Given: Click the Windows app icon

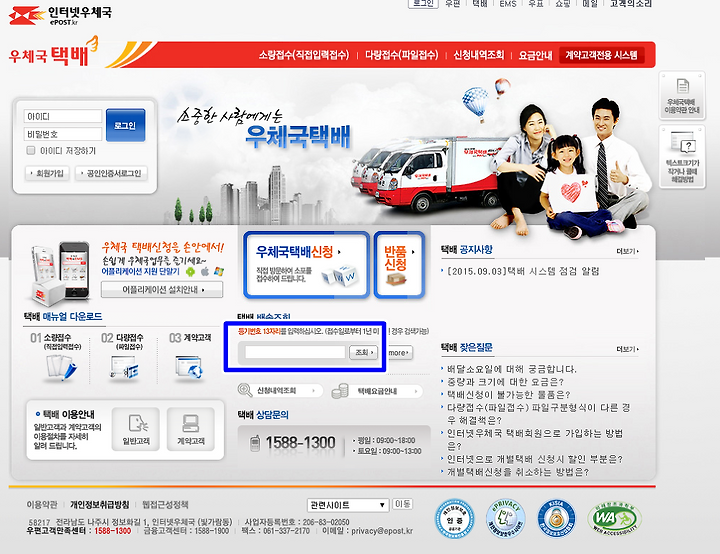Looking at the screenshot, I should tap(219, 271).
